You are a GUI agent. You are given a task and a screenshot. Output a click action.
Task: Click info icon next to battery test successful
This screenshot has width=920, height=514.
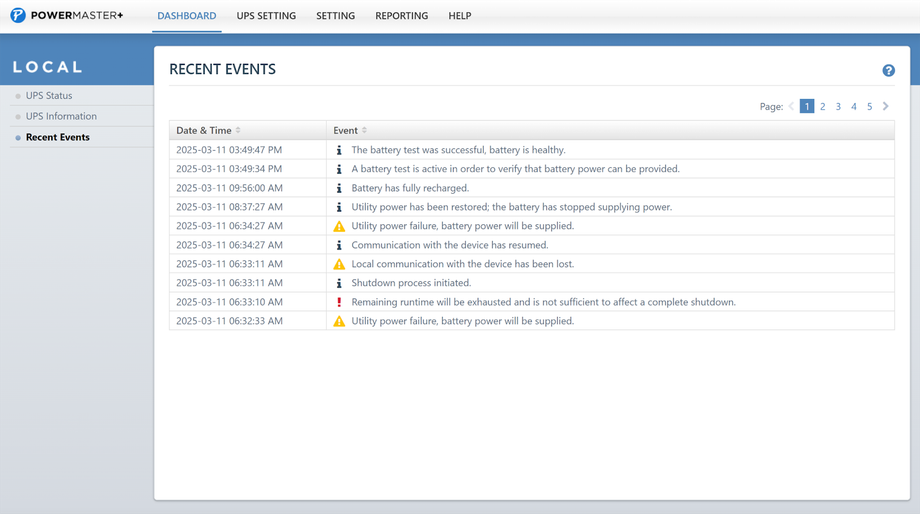(x=339, y=150)
